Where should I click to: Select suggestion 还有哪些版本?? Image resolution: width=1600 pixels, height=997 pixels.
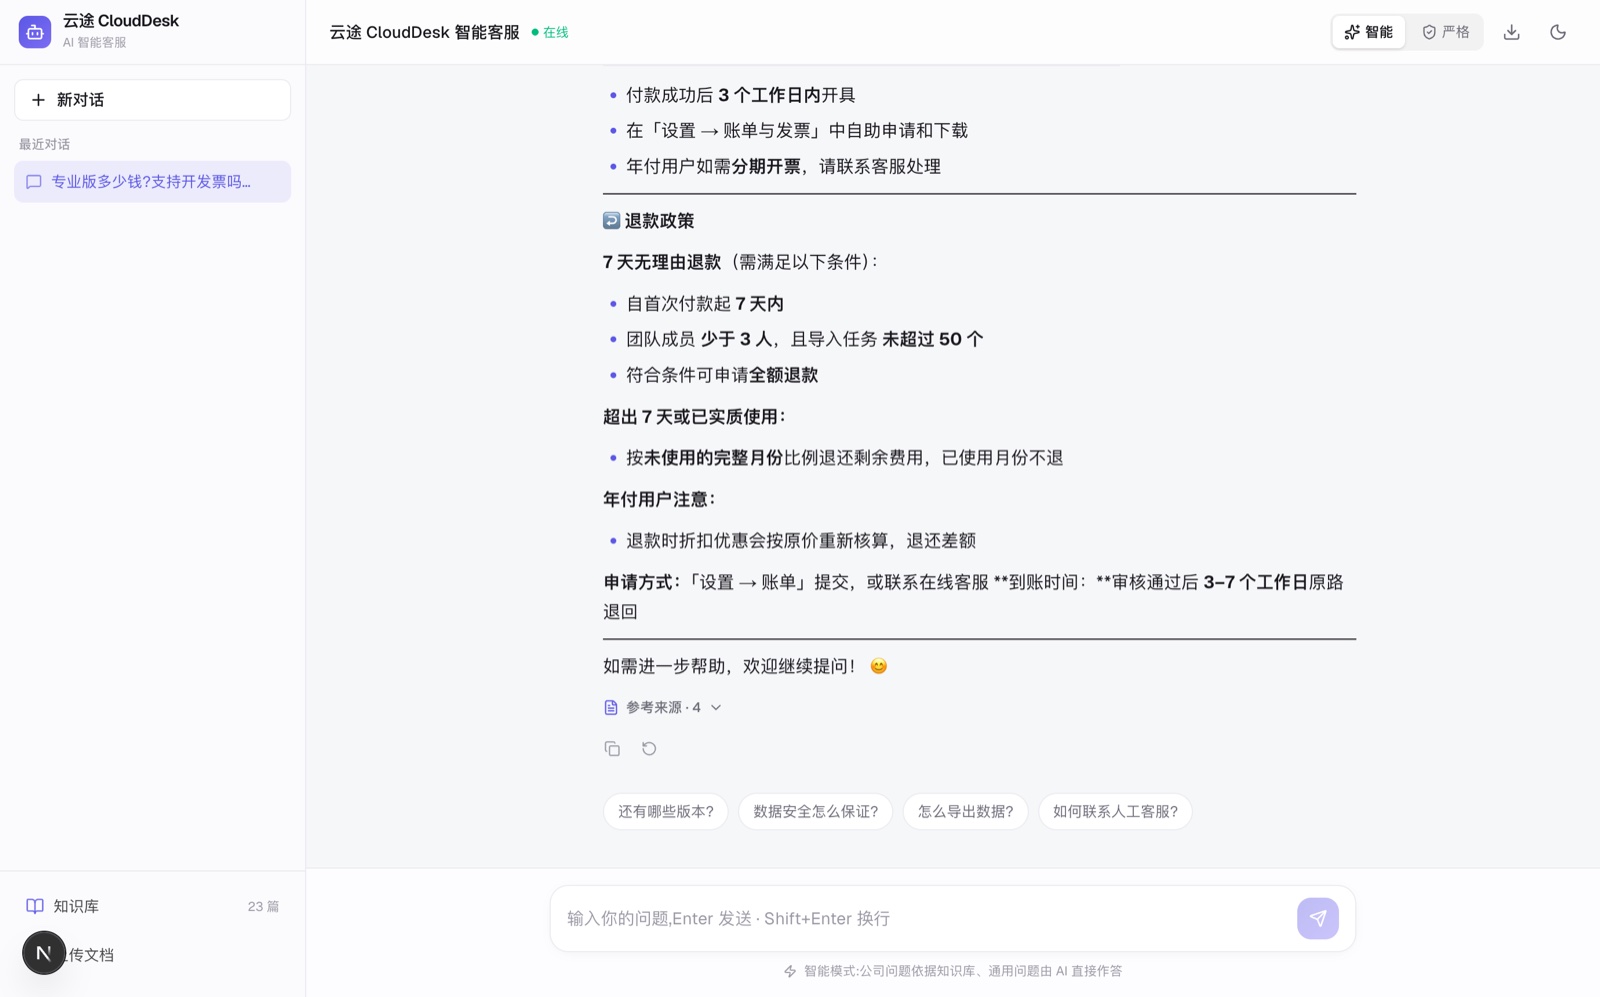[666, 811]
